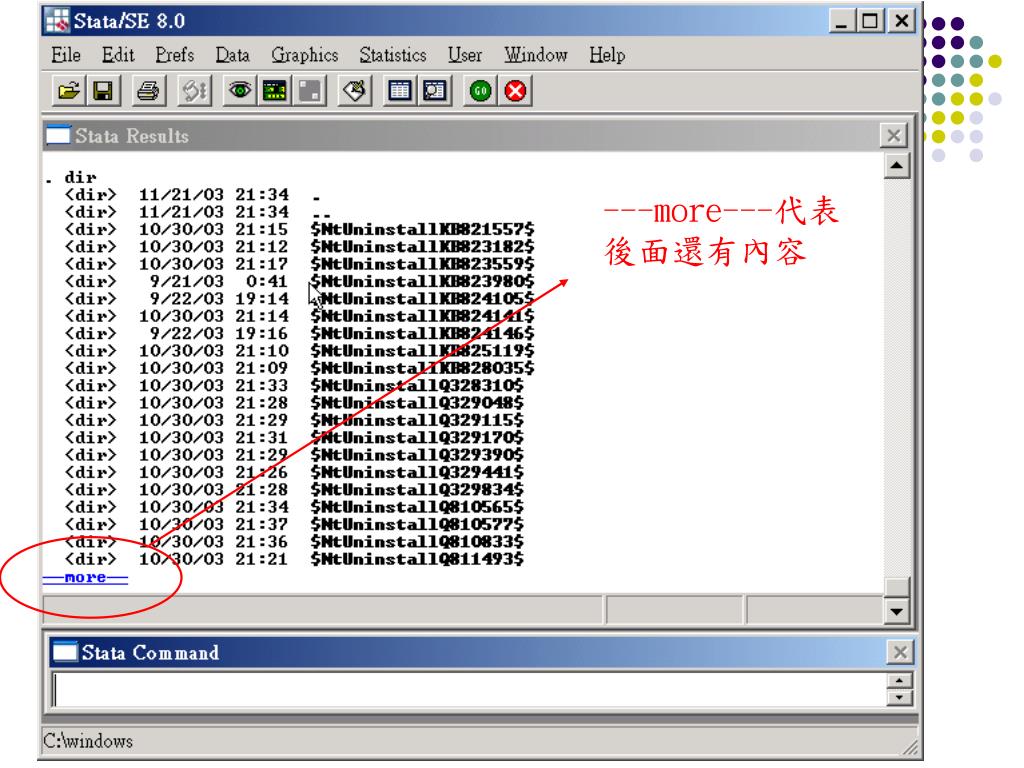
Task: Open the Data Editor grid icon
Action: [x=400, y=91]
